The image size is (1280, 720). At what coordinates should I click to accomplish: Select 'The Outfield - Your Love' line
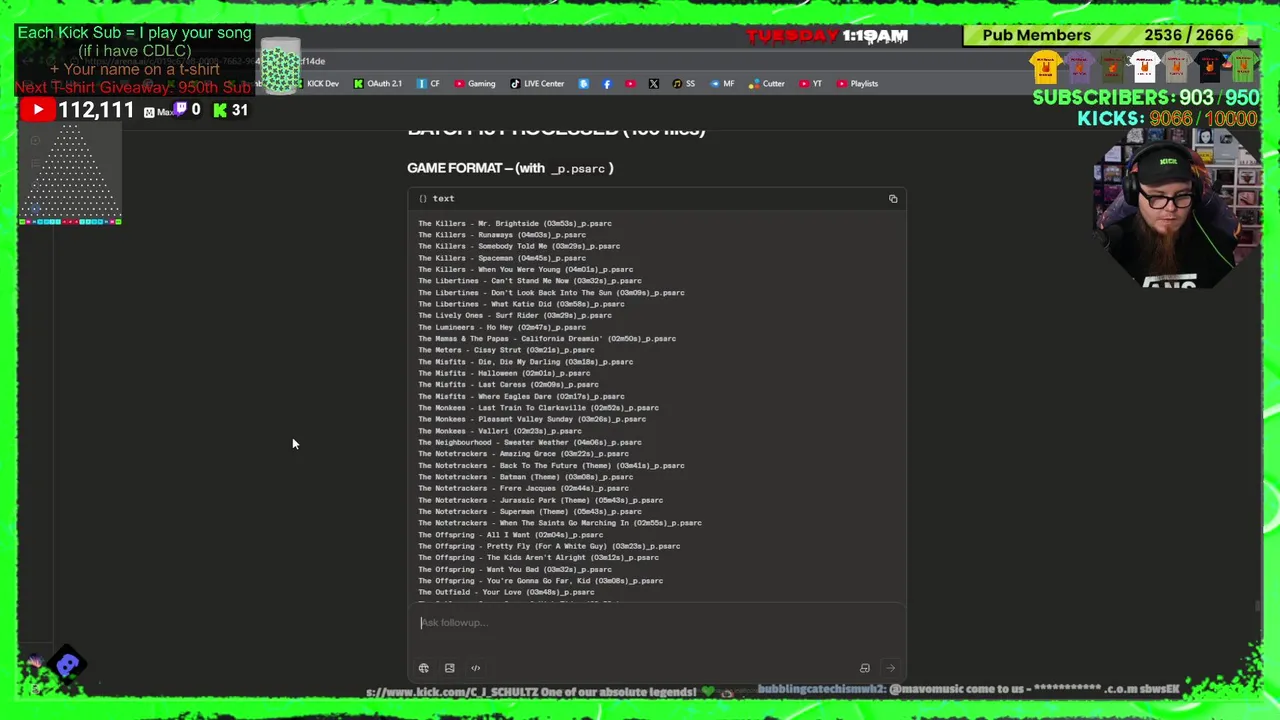506,593
